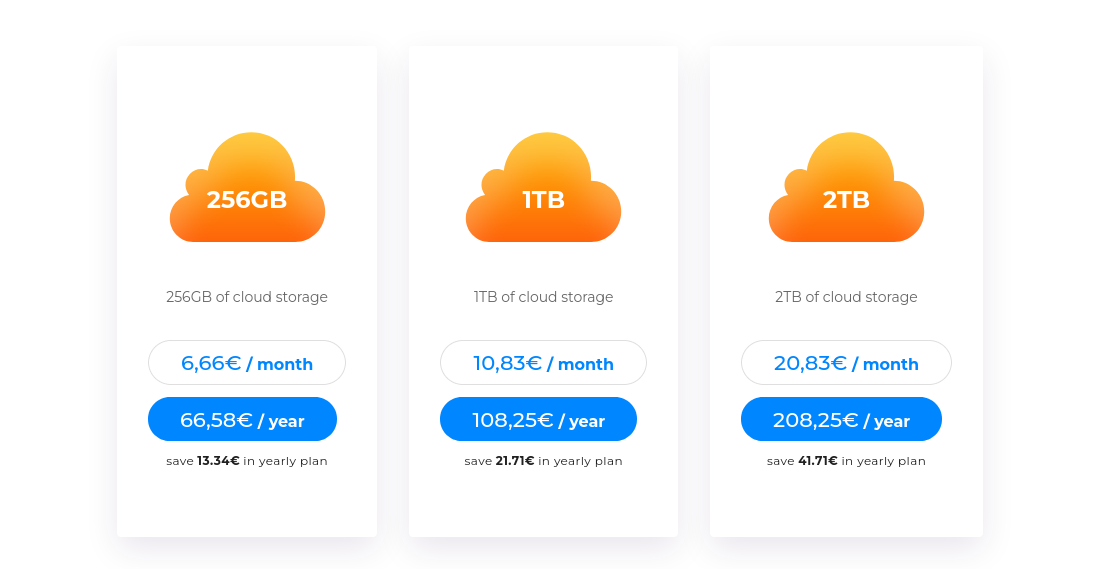The width and height of the screenshot is (1100, 569).
Task: Choose the 66,58€ / year plan
Action: point(242,420)
